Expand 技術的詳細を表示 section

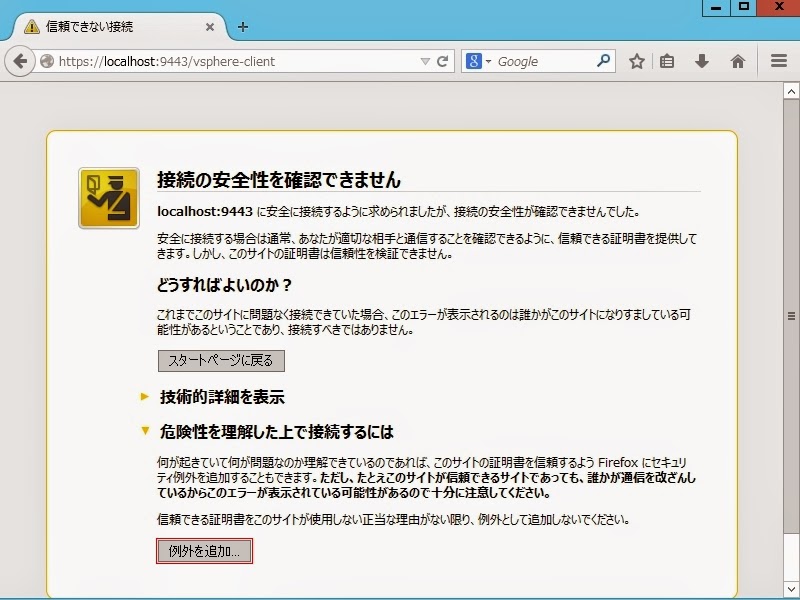[x=213, y=396]
